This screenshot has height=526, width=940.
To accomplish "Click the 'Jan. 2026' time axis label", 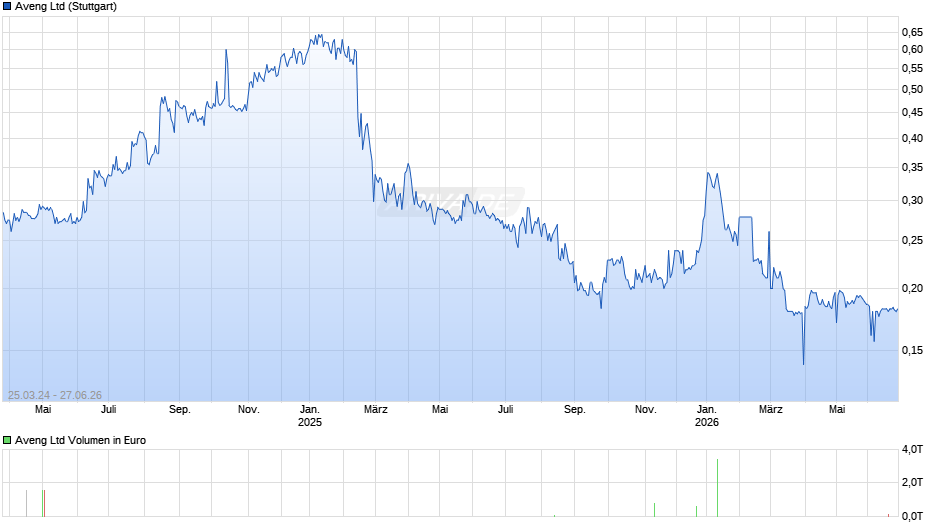I will [707, 416].
